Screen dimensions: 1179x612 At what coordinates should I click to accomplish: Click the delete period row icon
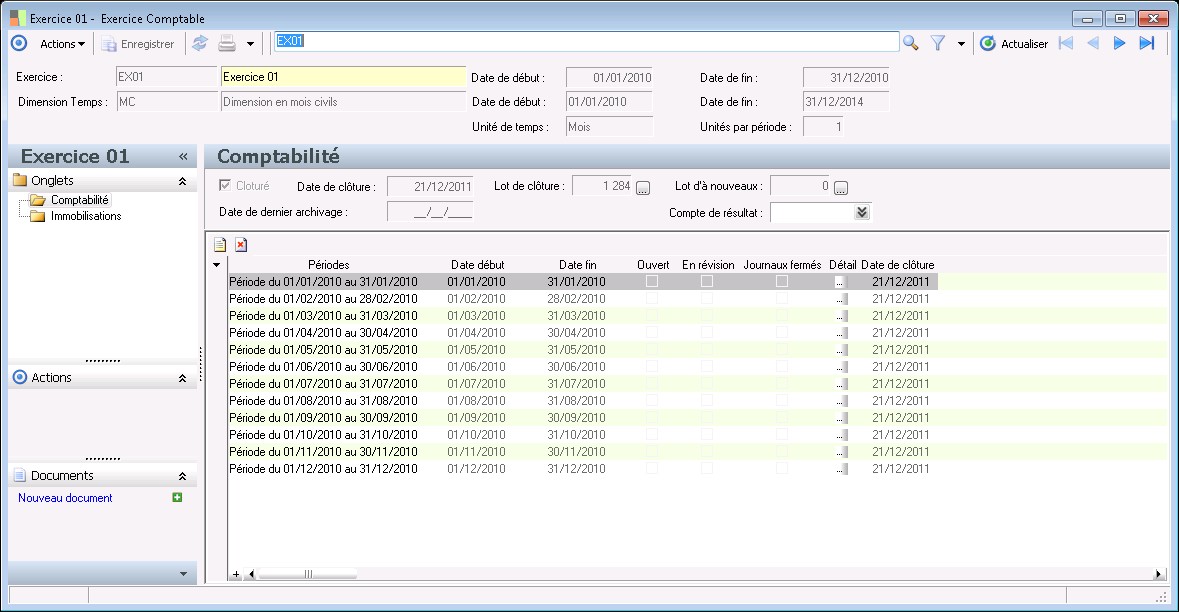(241, 244)
